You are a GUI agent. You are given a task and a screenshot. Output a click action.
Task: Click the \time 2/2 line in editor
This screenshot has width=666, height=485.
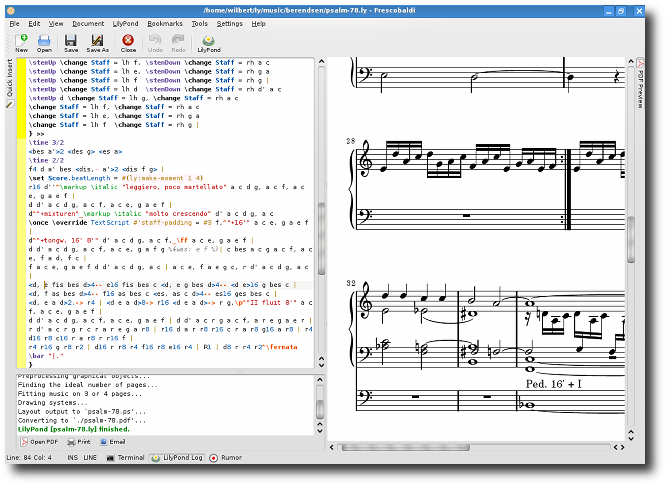46,161
